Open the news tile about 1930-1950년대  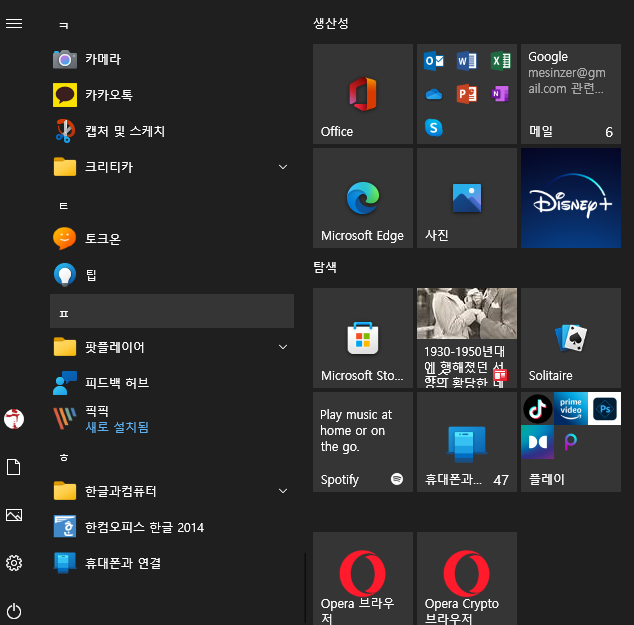click(x=467, y=338)
